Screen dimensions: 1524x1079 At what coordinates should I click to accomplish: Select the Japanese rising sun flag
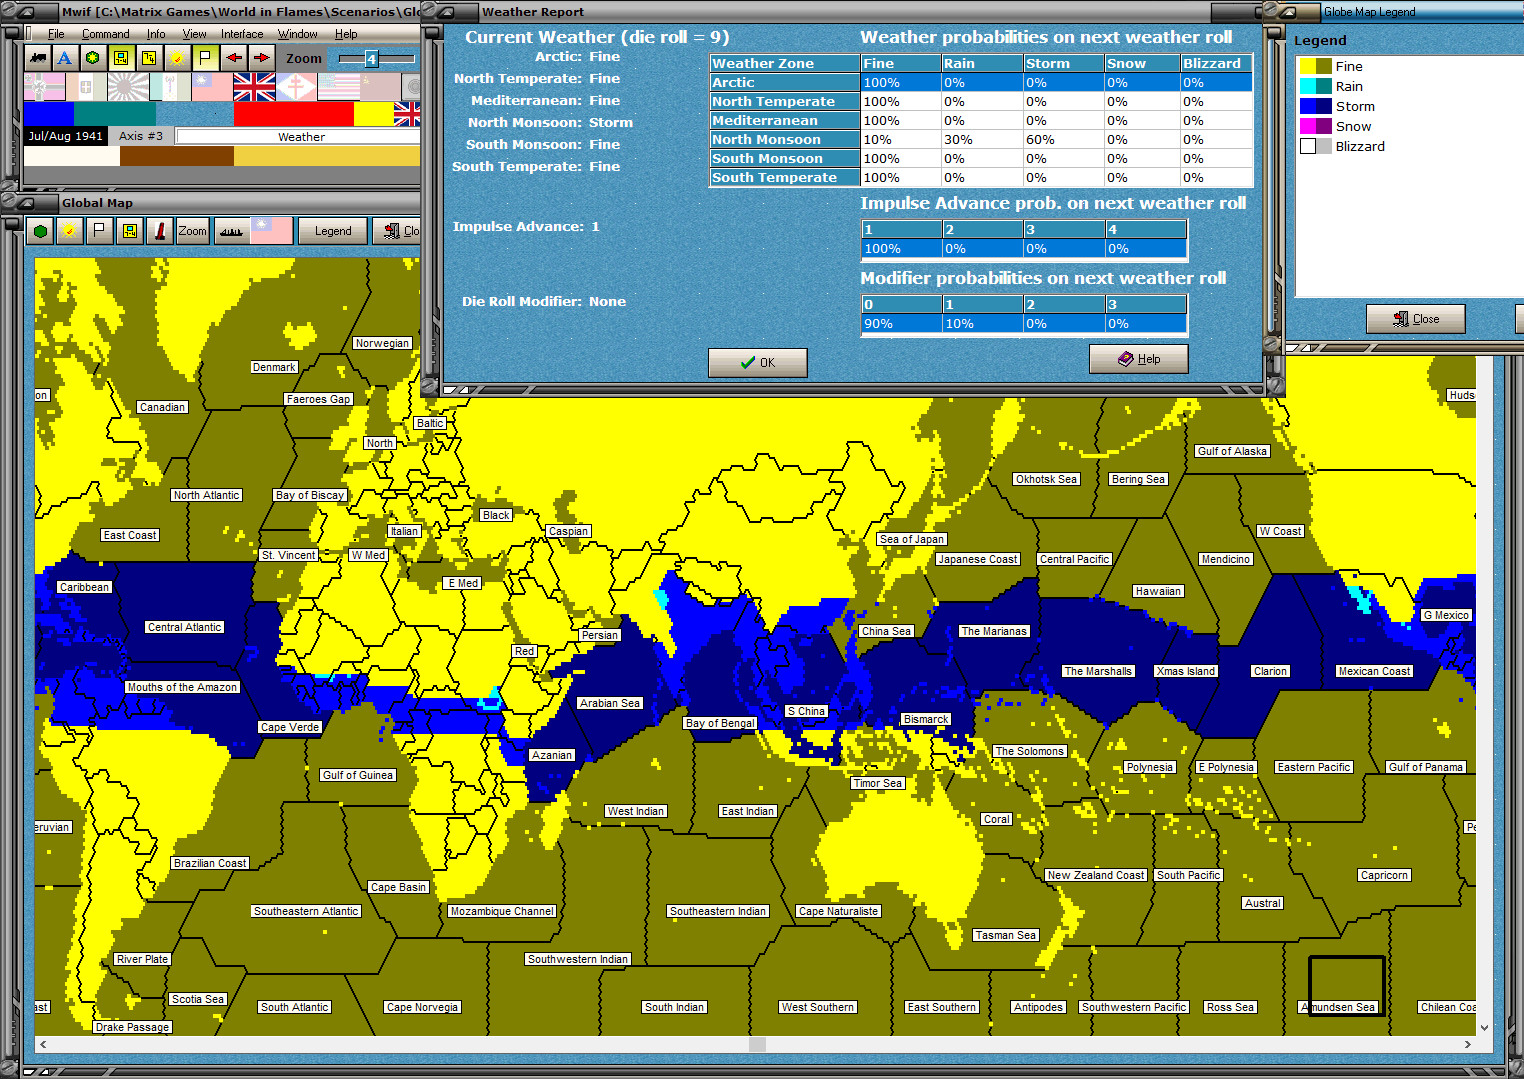pos(128,87)
